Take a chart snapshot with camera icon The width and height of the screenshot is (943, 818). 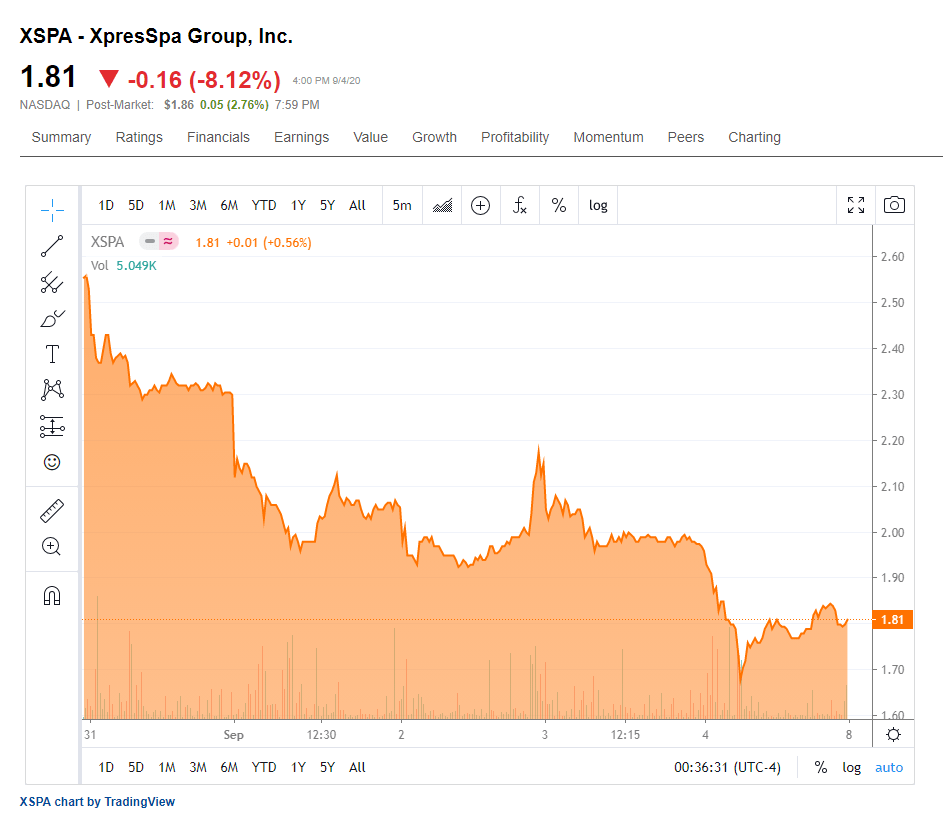coord(894,205)
